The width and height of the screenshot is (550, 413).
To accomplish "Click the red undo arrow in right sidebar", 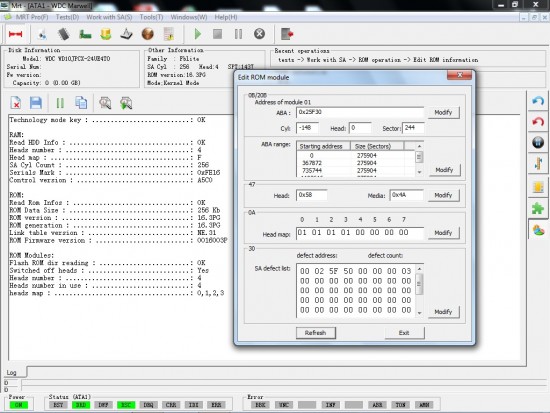I will [538, 122].
